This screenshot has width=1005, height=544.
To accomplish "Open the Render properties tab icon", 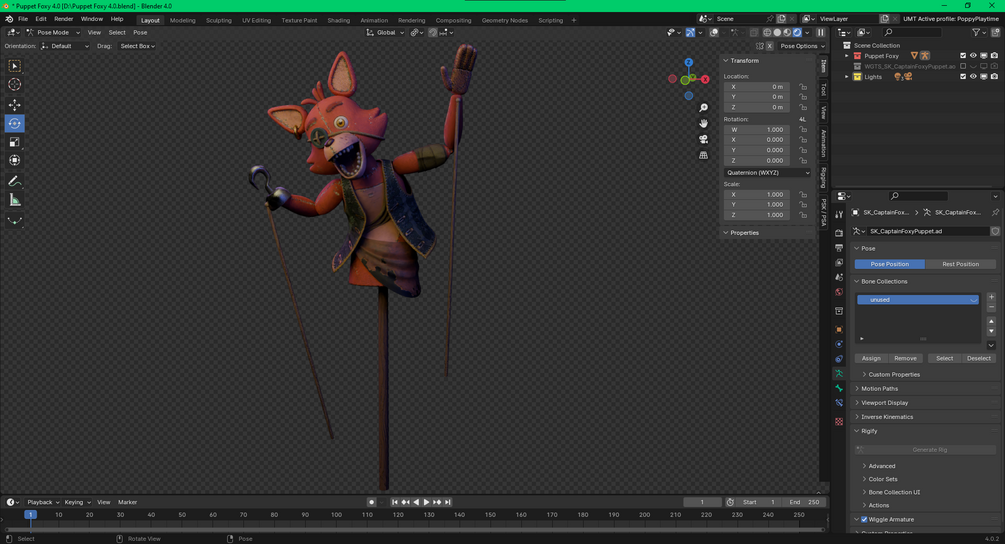I will [839, 233].
